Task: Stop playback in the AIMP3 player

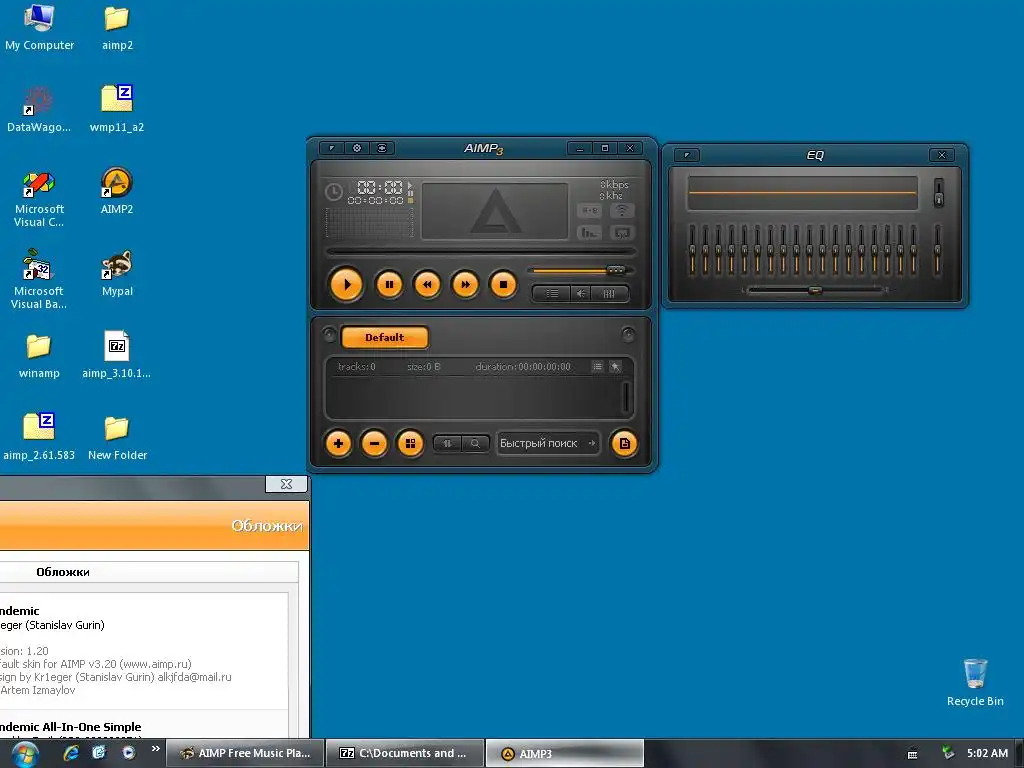Action: point(503,285)
